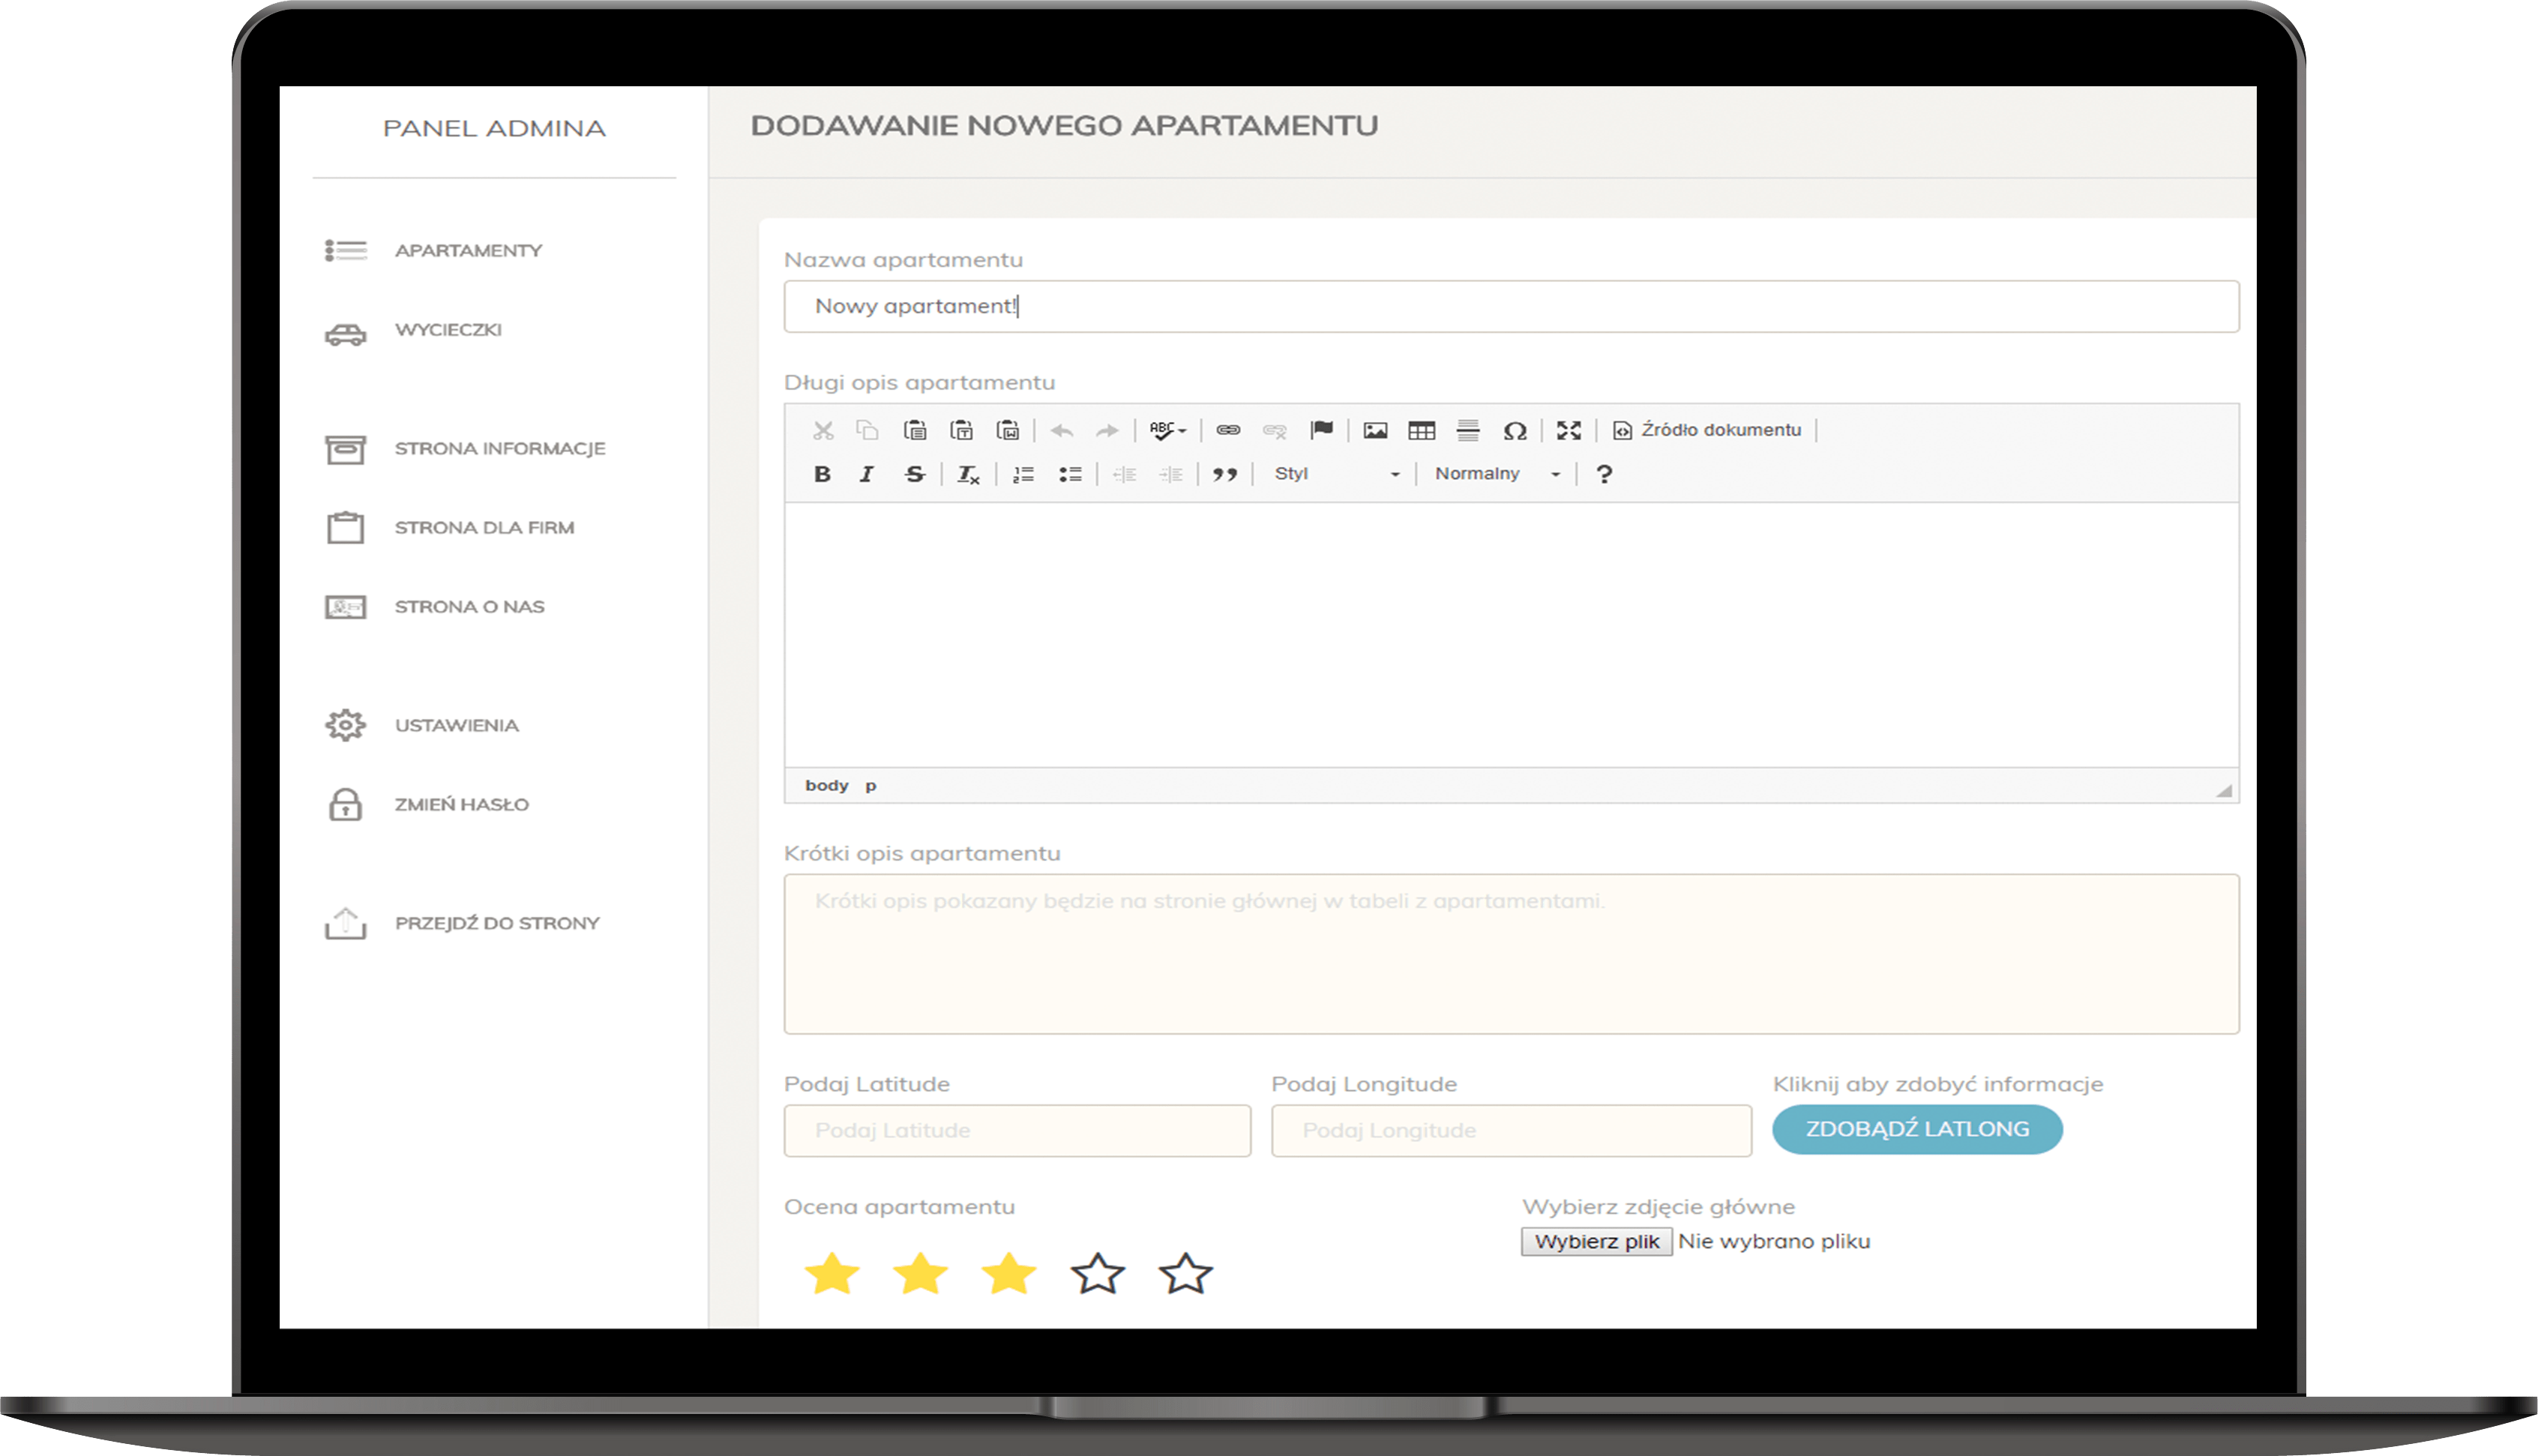Click Źródło dokumentu source button
The height and width of the screenshot is (1456, 2538).
tap(1707, 430)
